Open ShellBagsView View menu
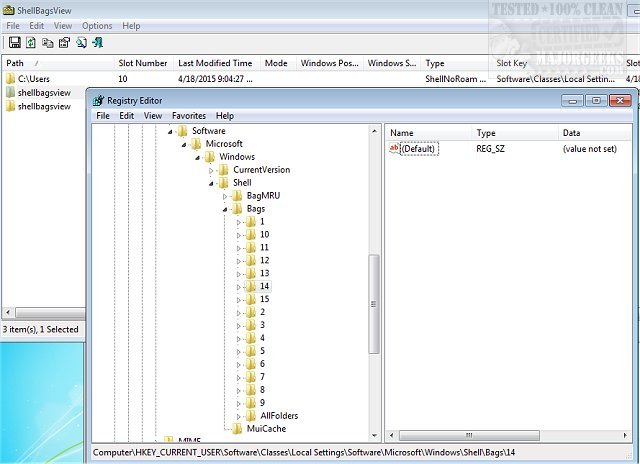 [63, 26]
